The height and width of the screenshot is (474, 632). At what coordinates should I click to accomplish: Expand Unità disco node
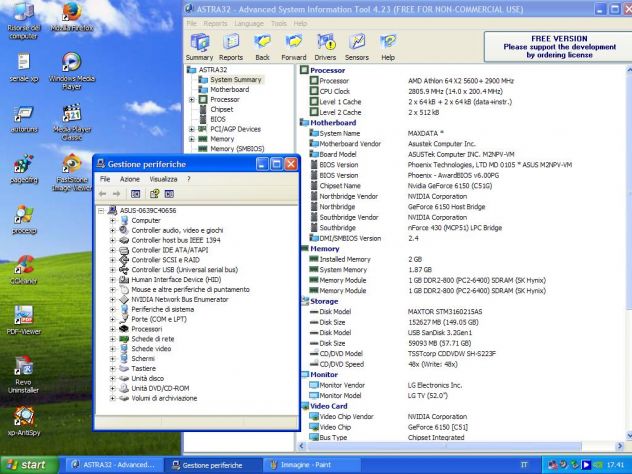point(112,378)
